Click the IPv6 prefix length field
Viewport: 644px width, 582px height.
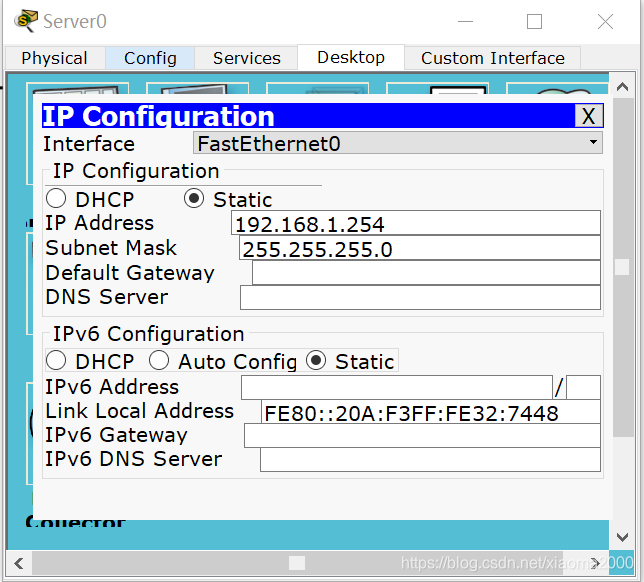tap(583, 387)
